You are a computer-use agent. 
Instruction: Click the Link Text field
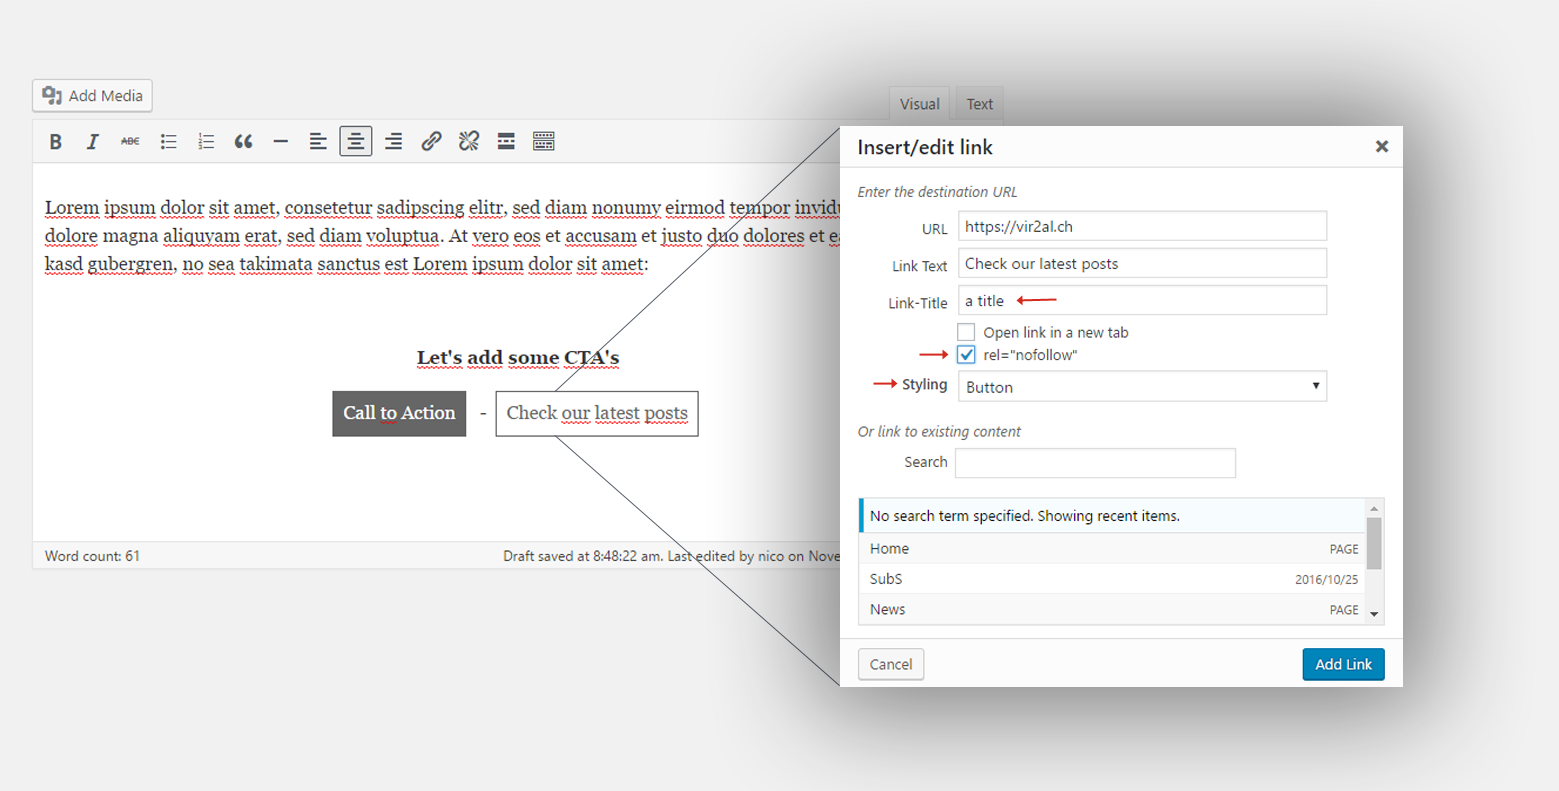(x=1142, y=263)
